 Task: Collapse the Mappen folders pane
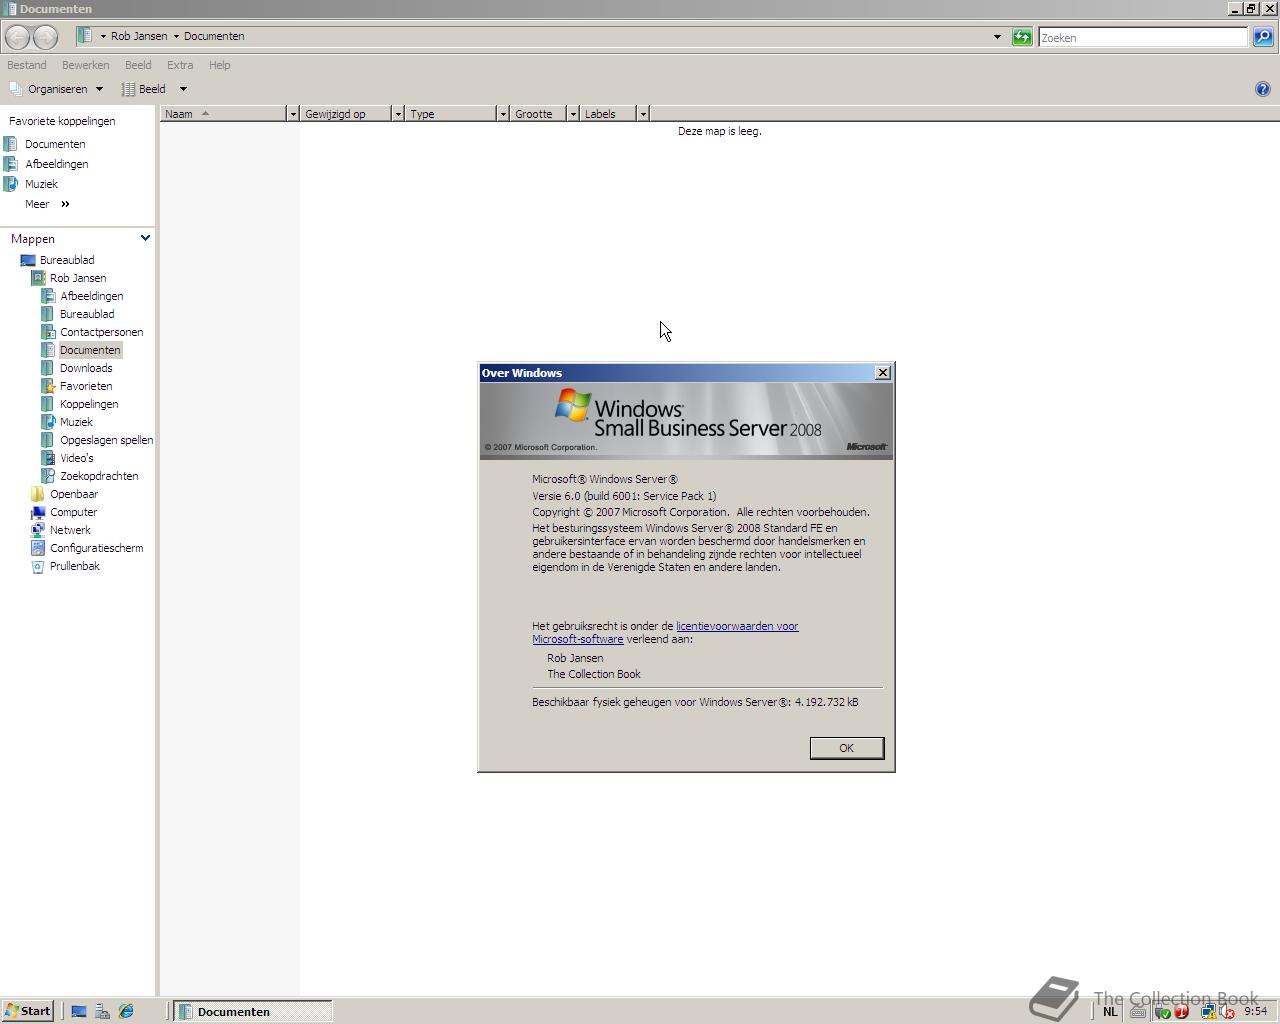tap(145, 238)
